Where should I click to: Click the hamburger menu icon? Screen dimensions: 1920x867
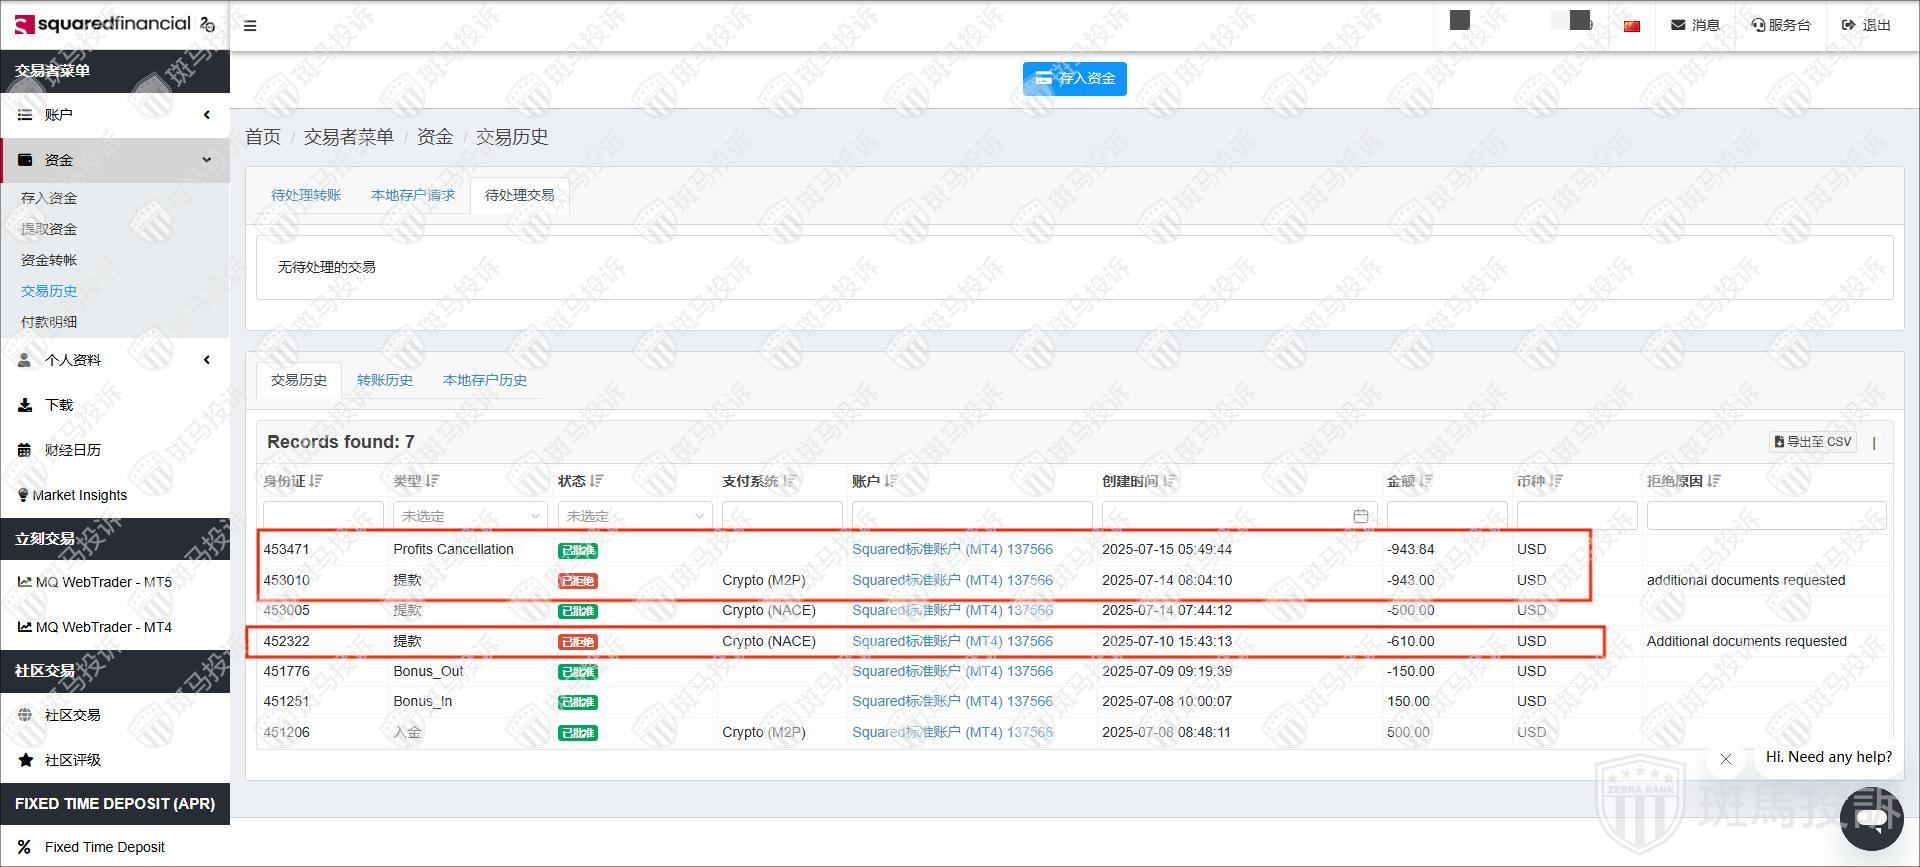pyautogui.click(x=250, y=26)
